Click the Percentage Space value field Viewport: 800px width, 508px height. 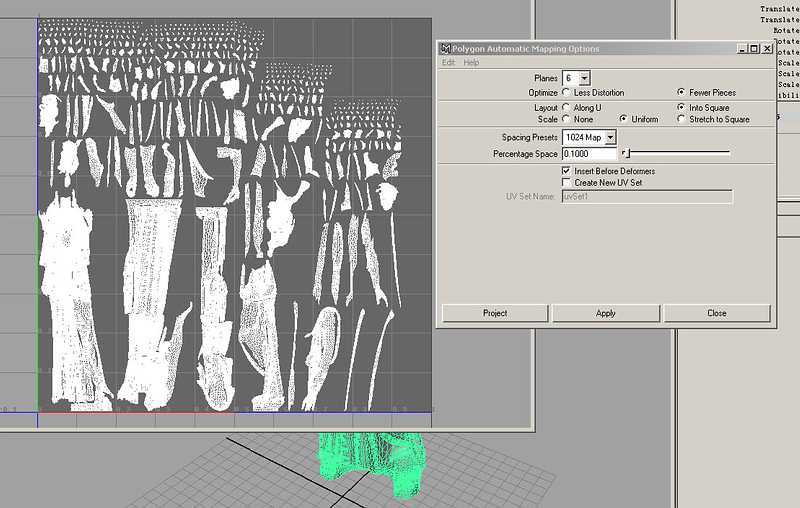(589, 154)
